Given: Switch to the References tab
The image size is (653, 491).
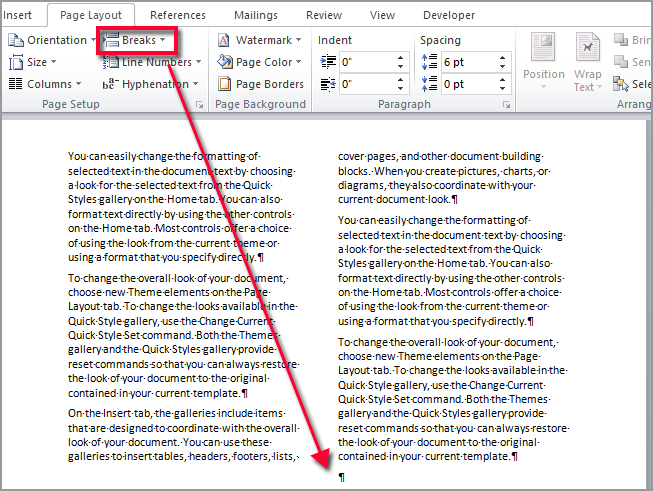Looking at the screenshot, I should 178,15.
